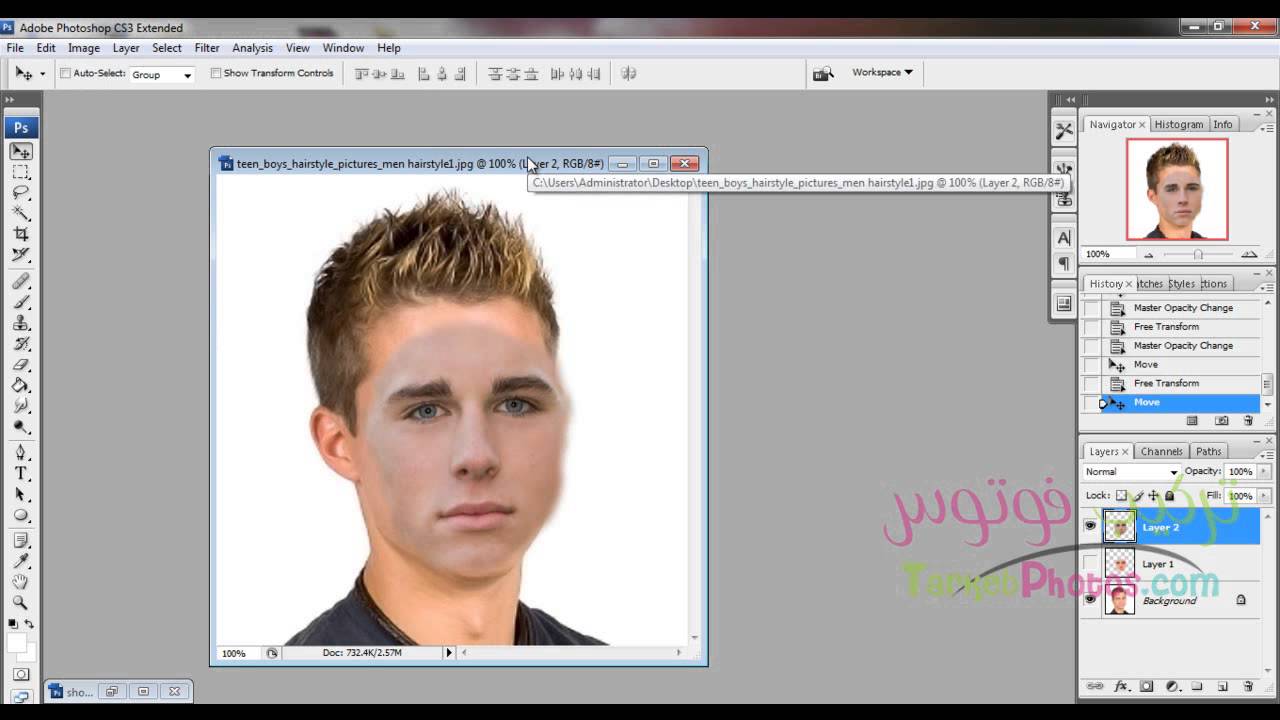Select the Path Selection tool
Image resolution: width=1280 pixels, height=720 pixels.
pyautogui.click(x=21, y=495)
